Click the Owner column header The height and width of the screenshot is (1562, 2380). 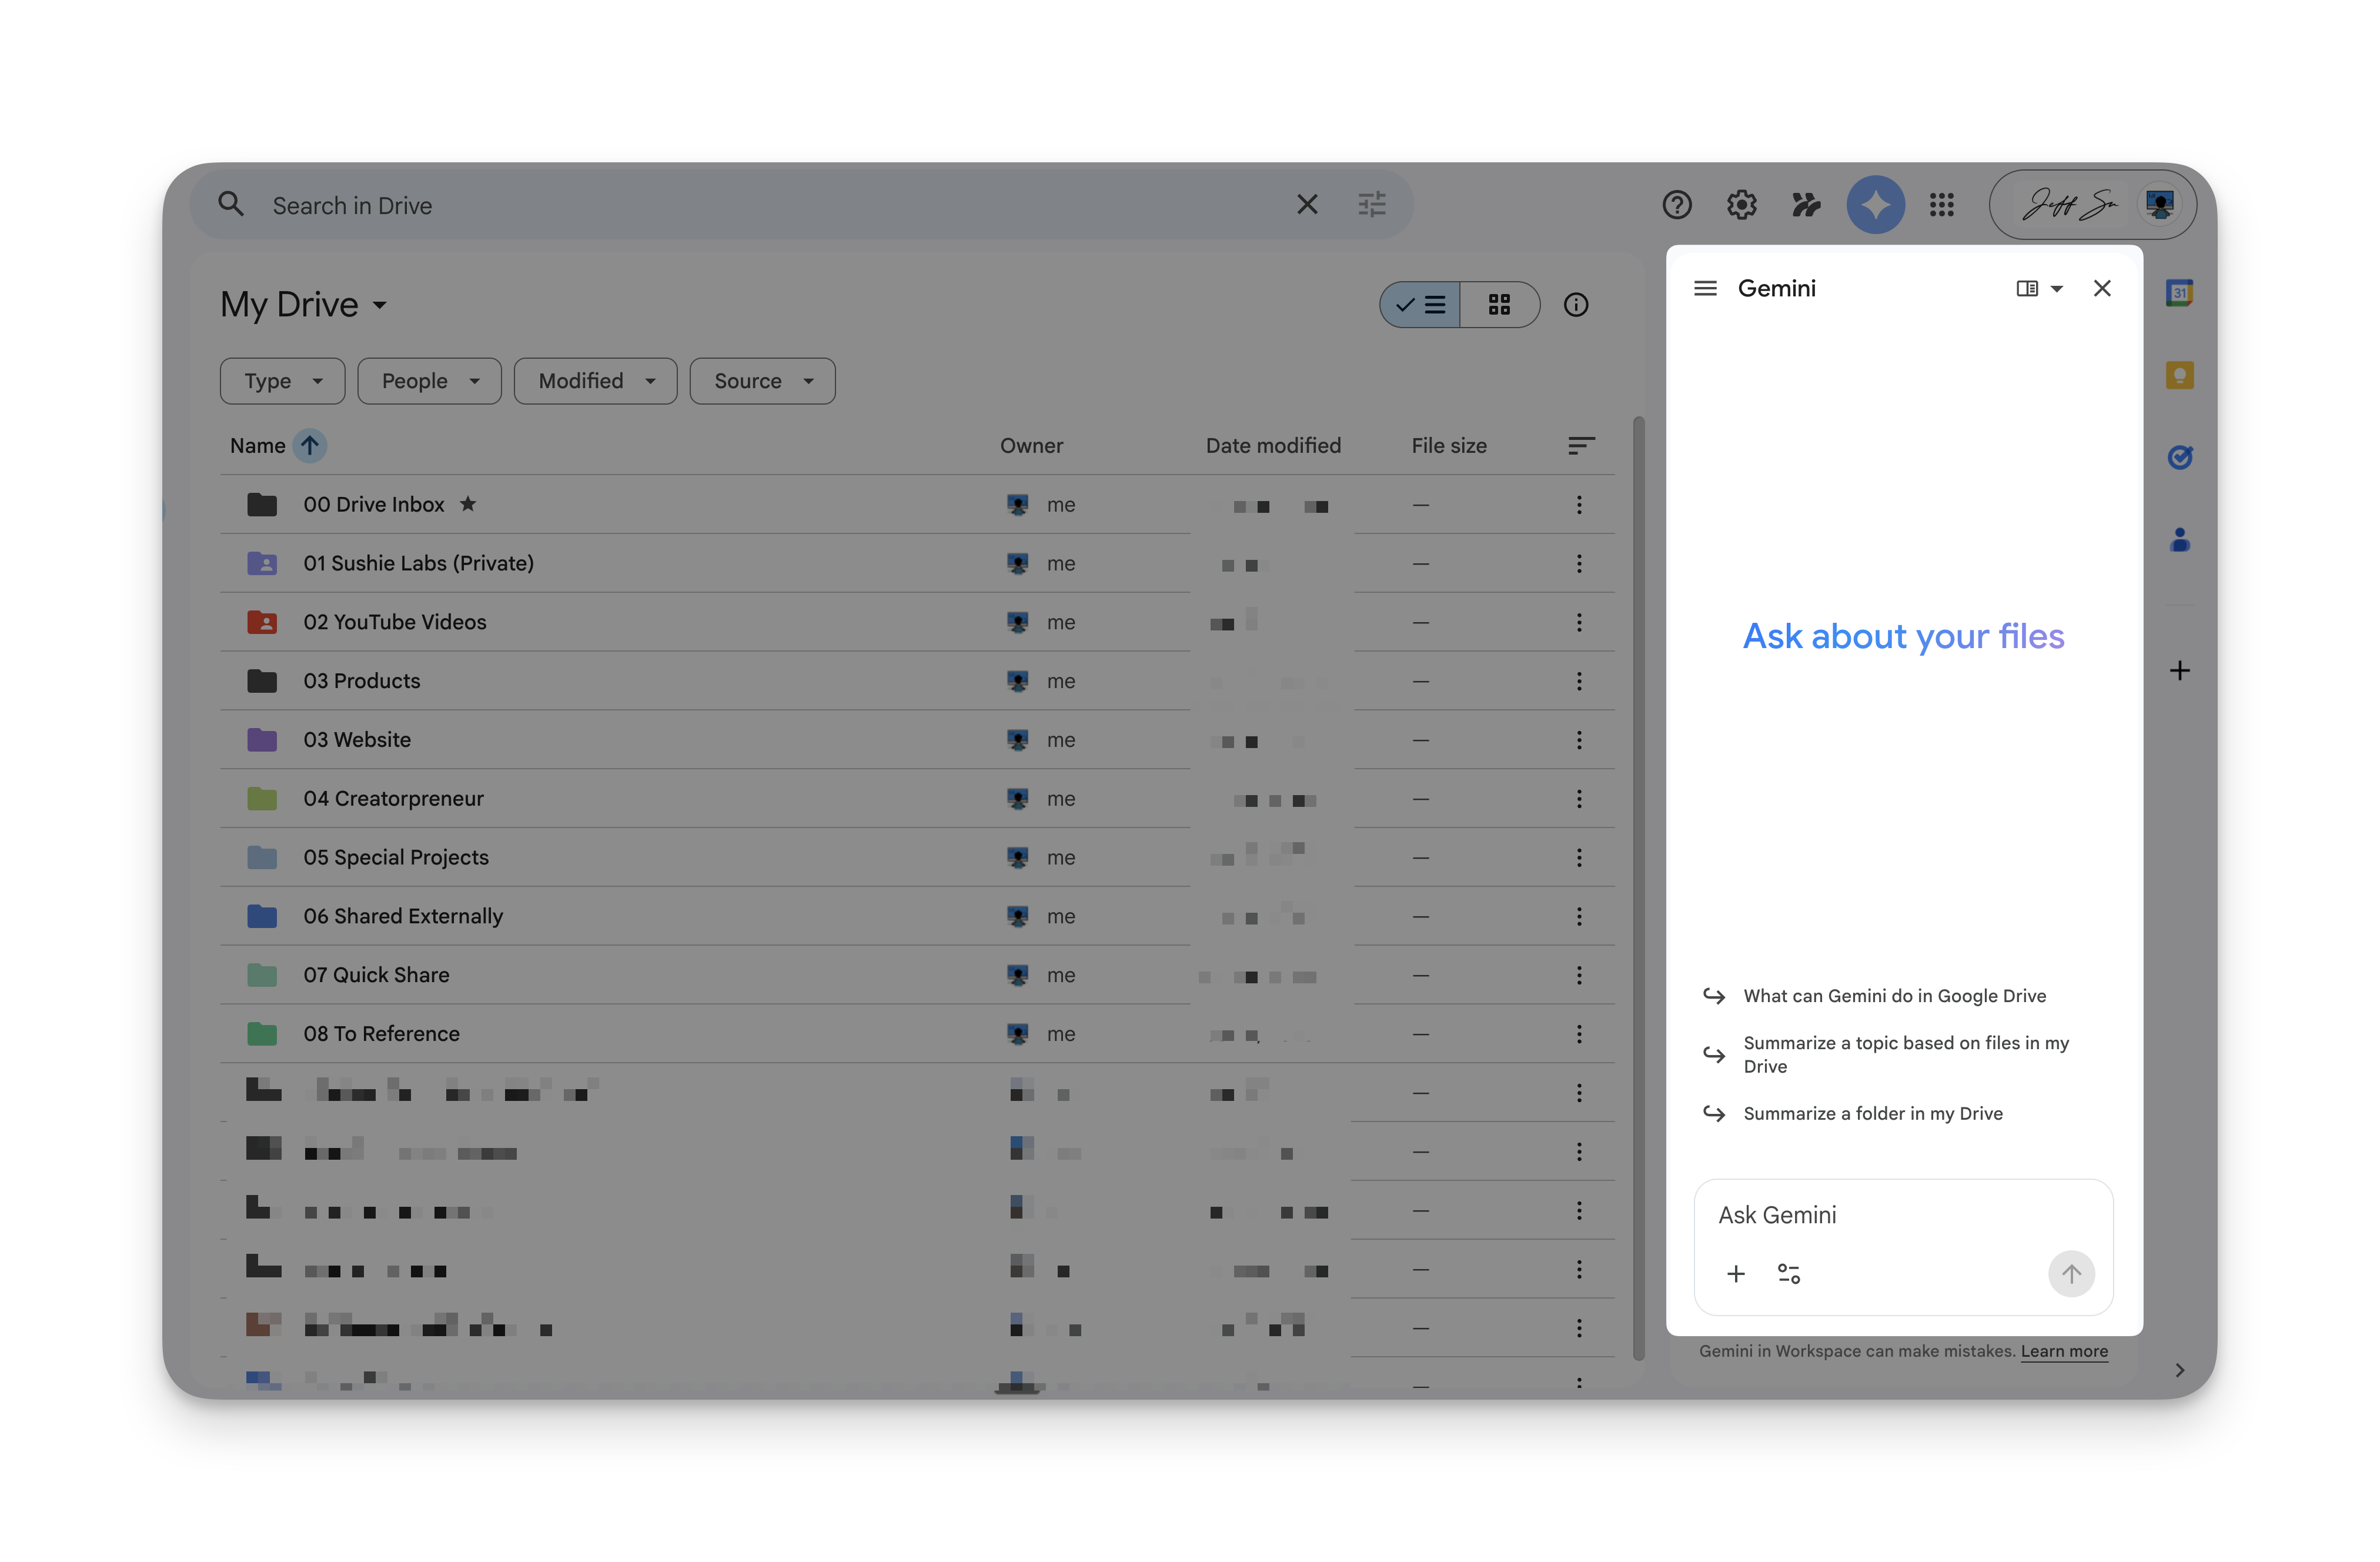pyautogui.click(x=1031, y=446)
